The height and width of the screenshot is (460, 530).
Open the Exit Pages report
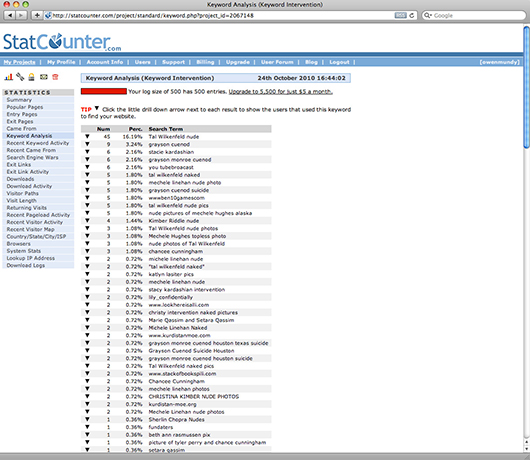(20, 121)
